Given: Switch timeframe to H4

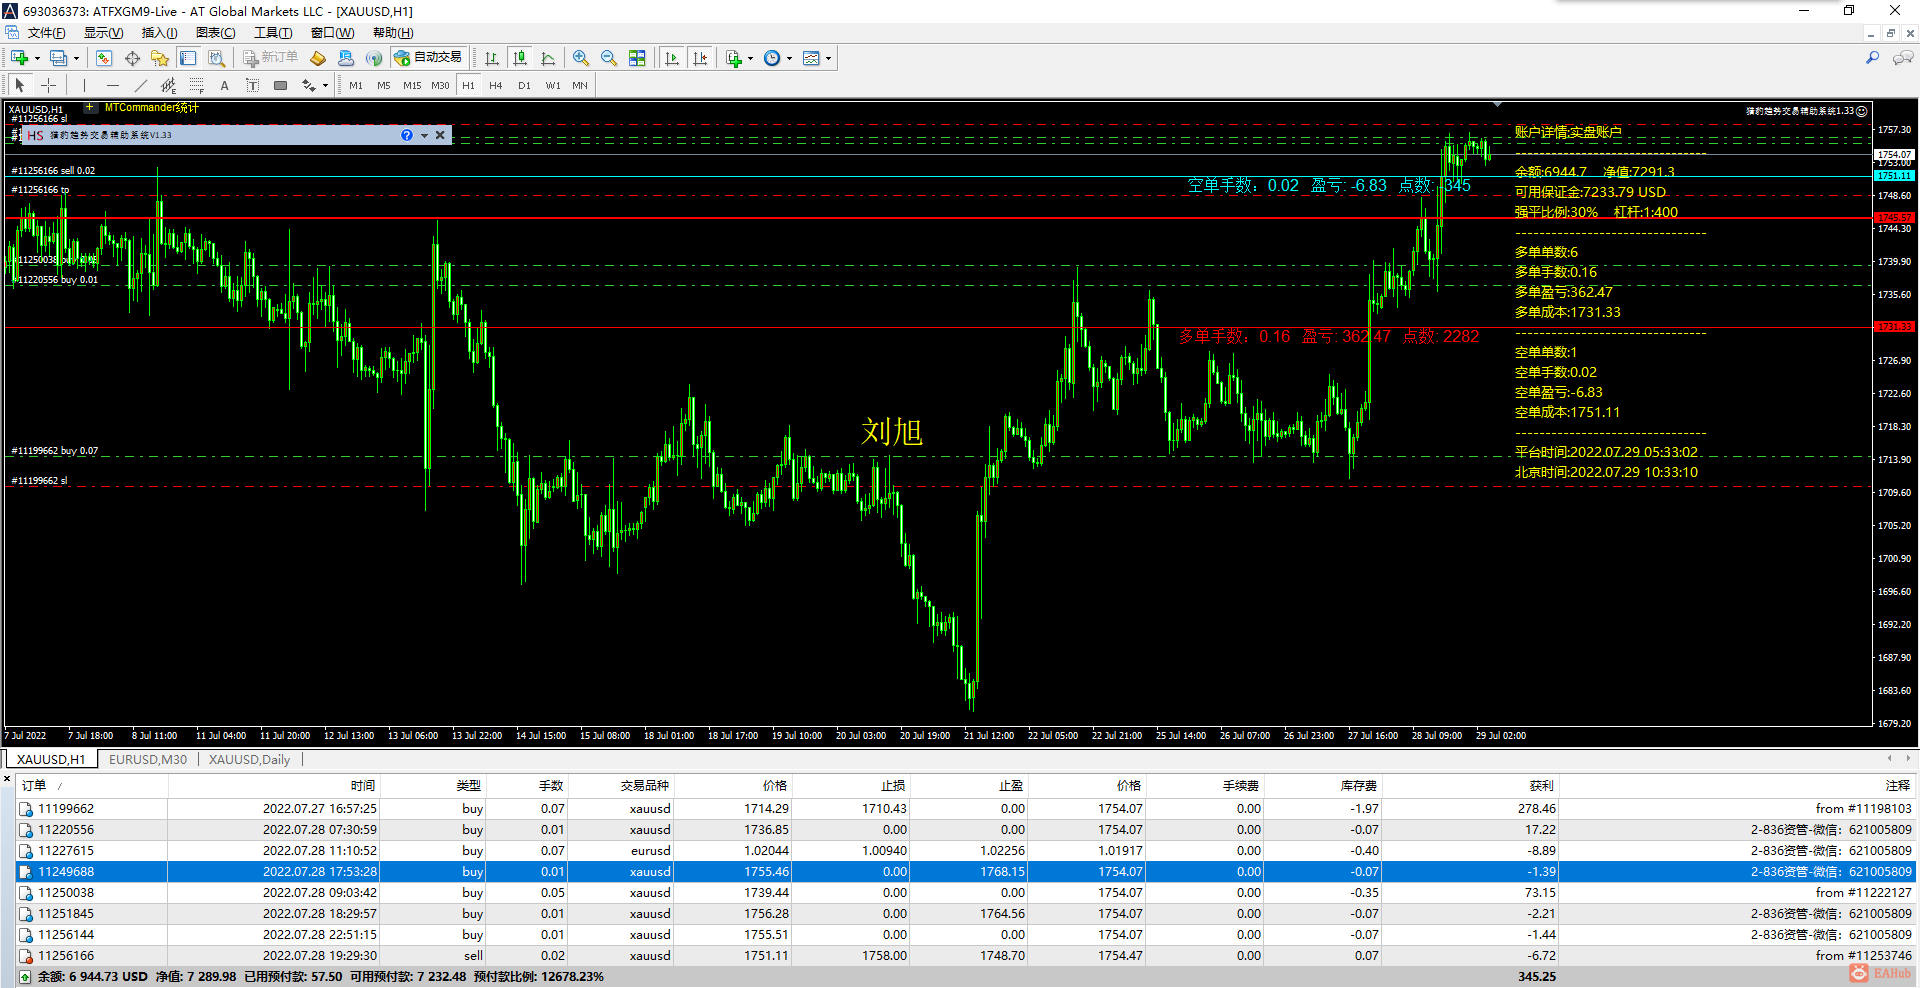Looking at the screenshot, I should click(x=496, y=86).
